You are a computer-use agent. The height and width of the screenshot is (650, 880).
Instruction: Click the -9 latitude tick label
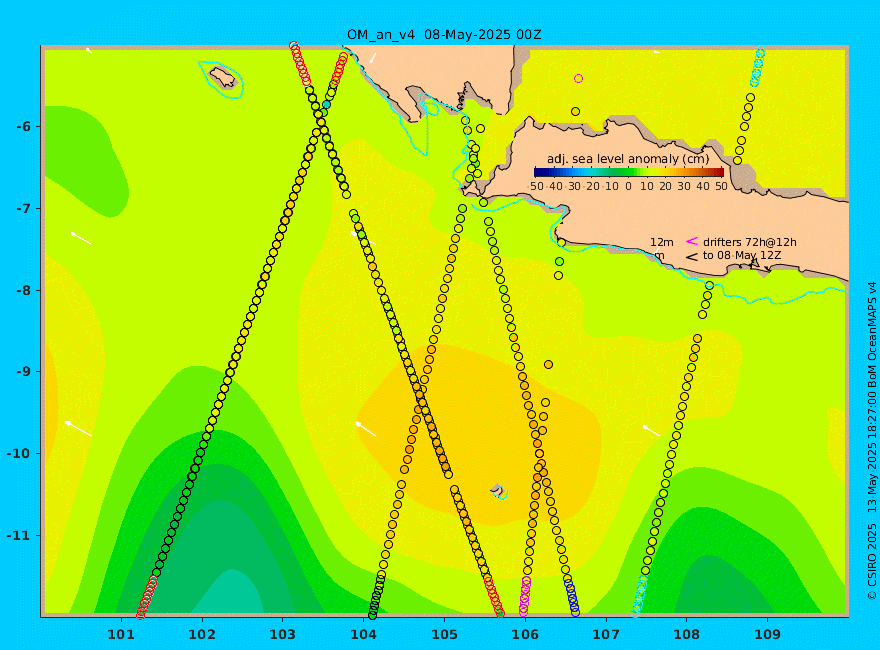tap(24, 372)
